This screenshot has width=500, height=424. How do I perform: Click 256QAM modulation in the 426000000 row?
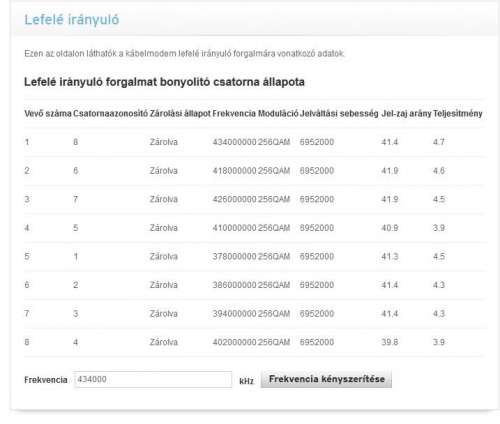tap(274, 200)
